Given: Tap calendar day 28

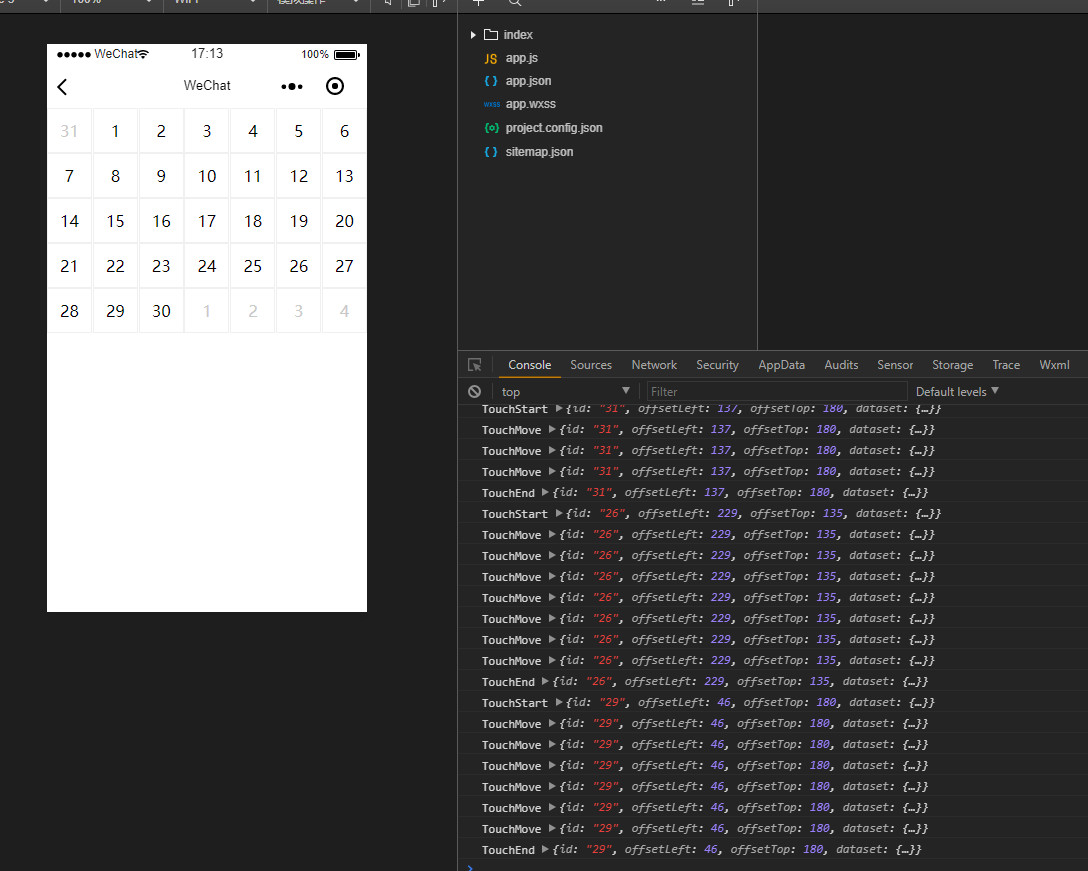Looking at the screenshot, I should coord(69,312).
